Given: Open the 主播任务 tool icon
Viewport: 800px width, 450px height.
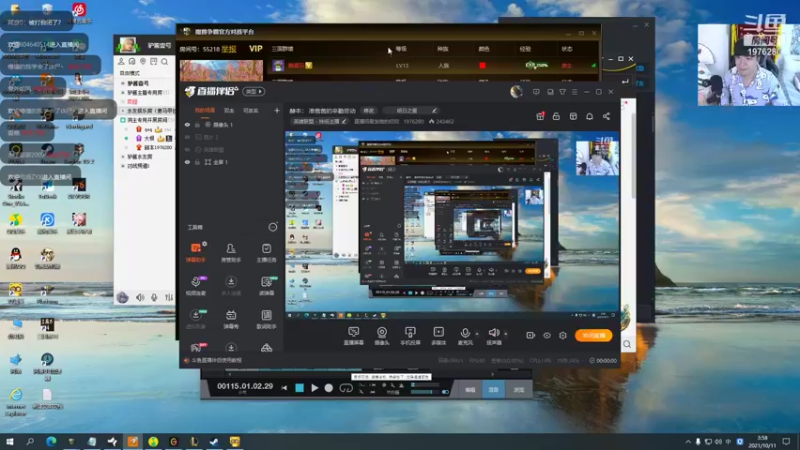Looking at the screenshot, I should point(266,252).
